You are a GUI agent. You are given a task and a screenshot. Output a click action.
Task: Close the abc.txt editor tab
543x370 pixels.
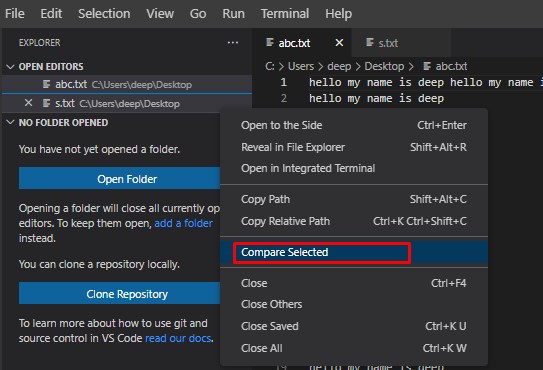point(339,43)
